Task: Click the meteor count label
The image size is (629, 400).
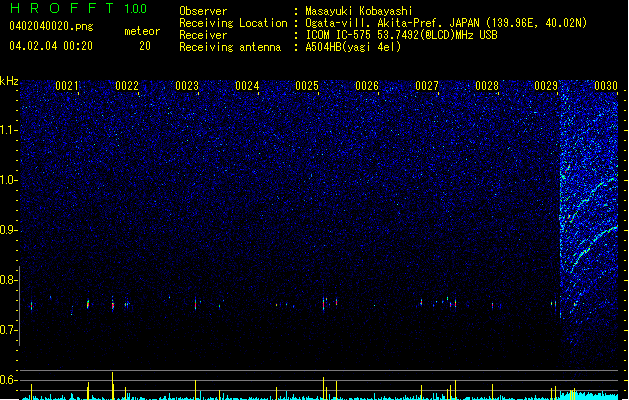Action: click(142, 31)
